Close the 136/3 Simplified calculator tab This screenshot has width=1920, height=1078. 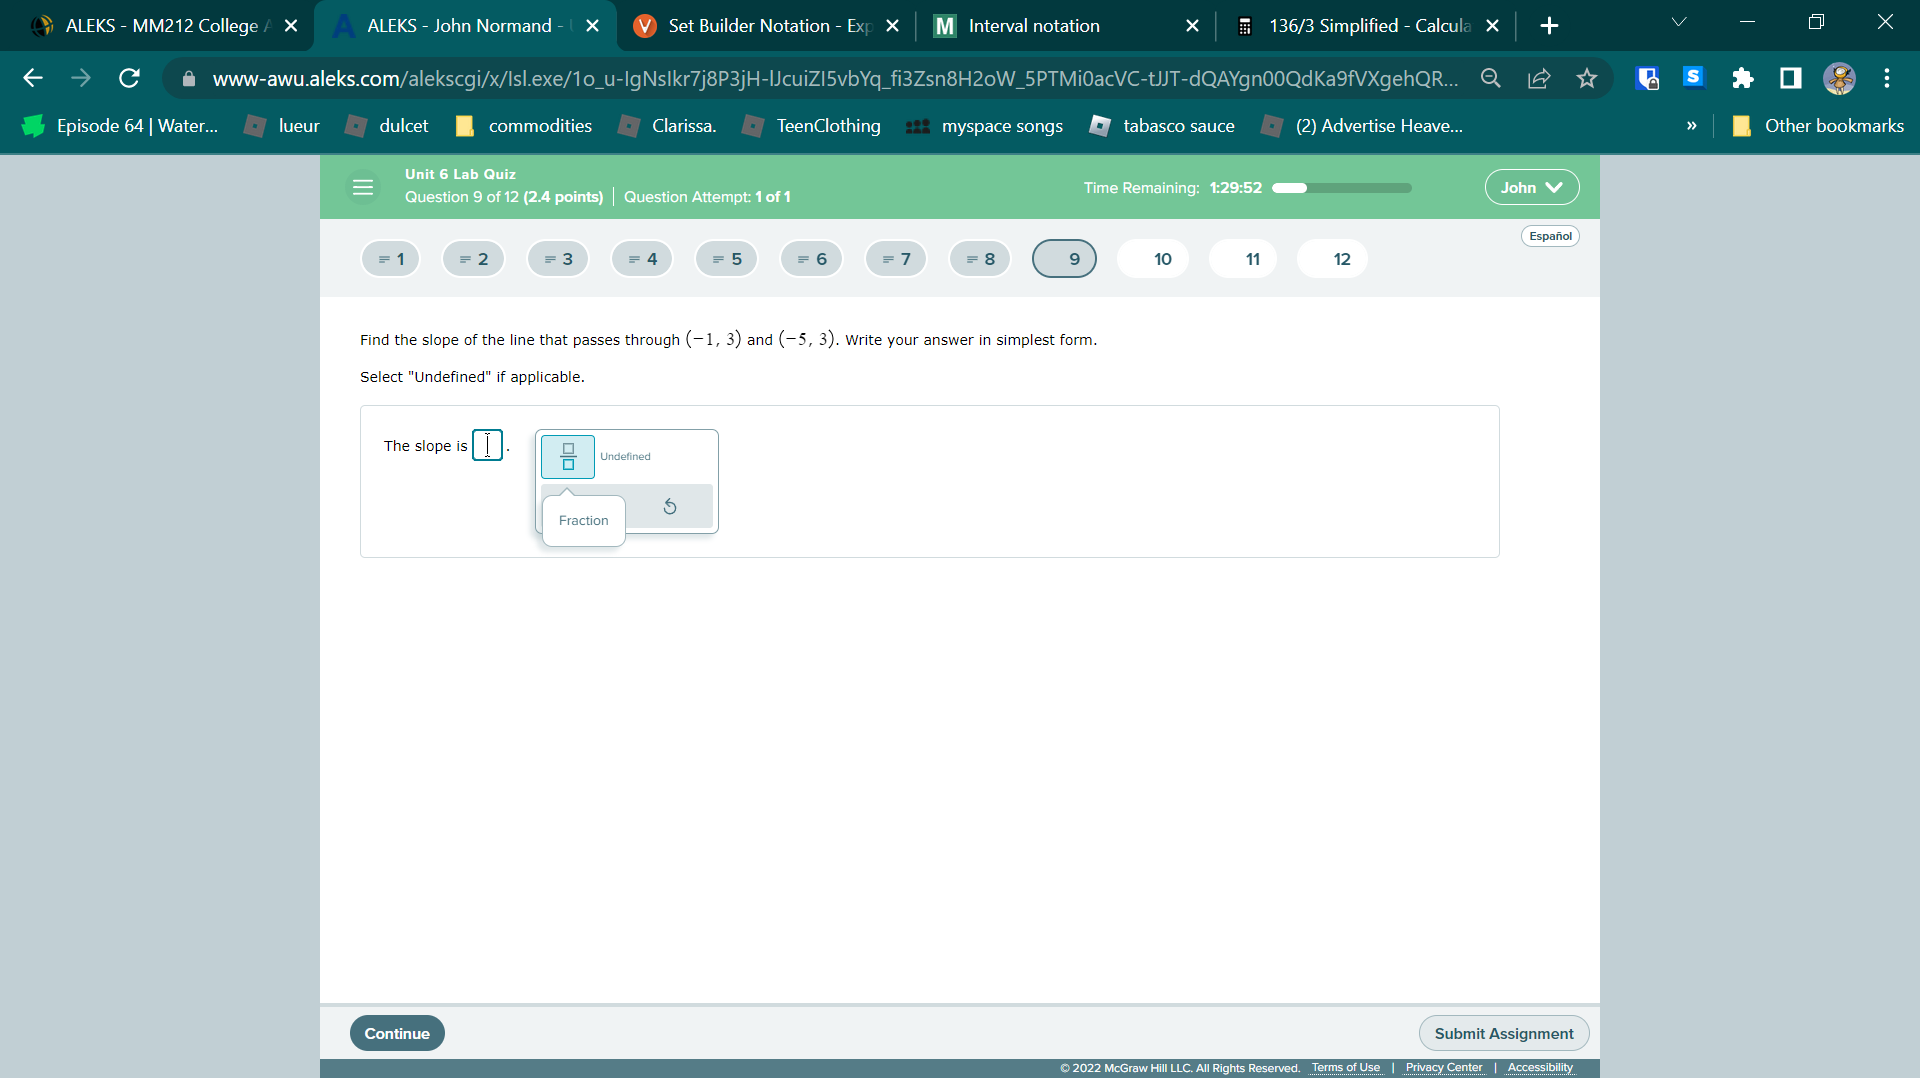(x=1493, y=26)
